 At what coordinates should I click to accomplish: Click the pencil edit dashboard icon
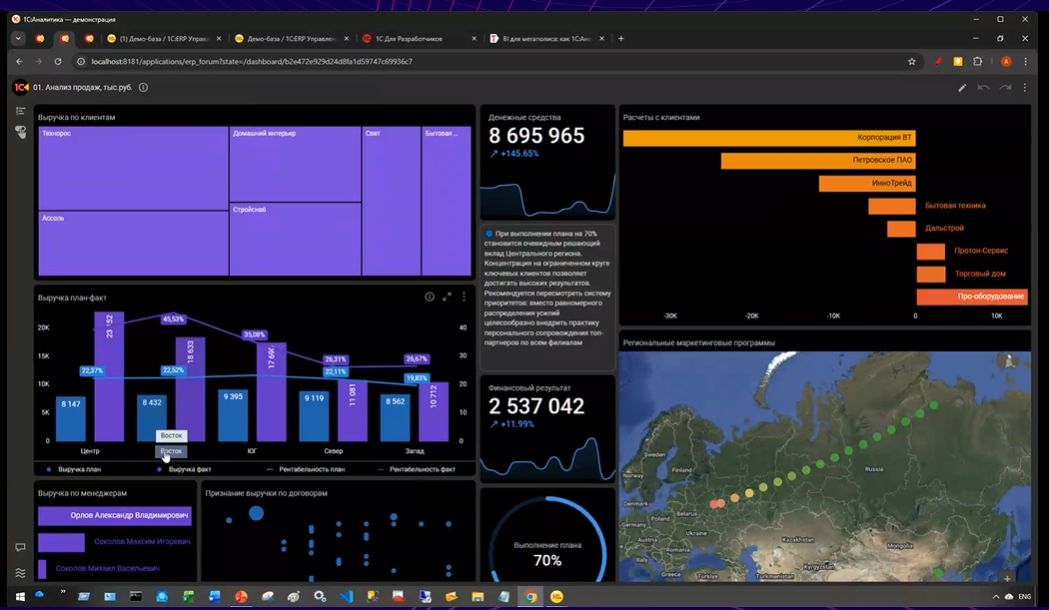click(962, 88)
